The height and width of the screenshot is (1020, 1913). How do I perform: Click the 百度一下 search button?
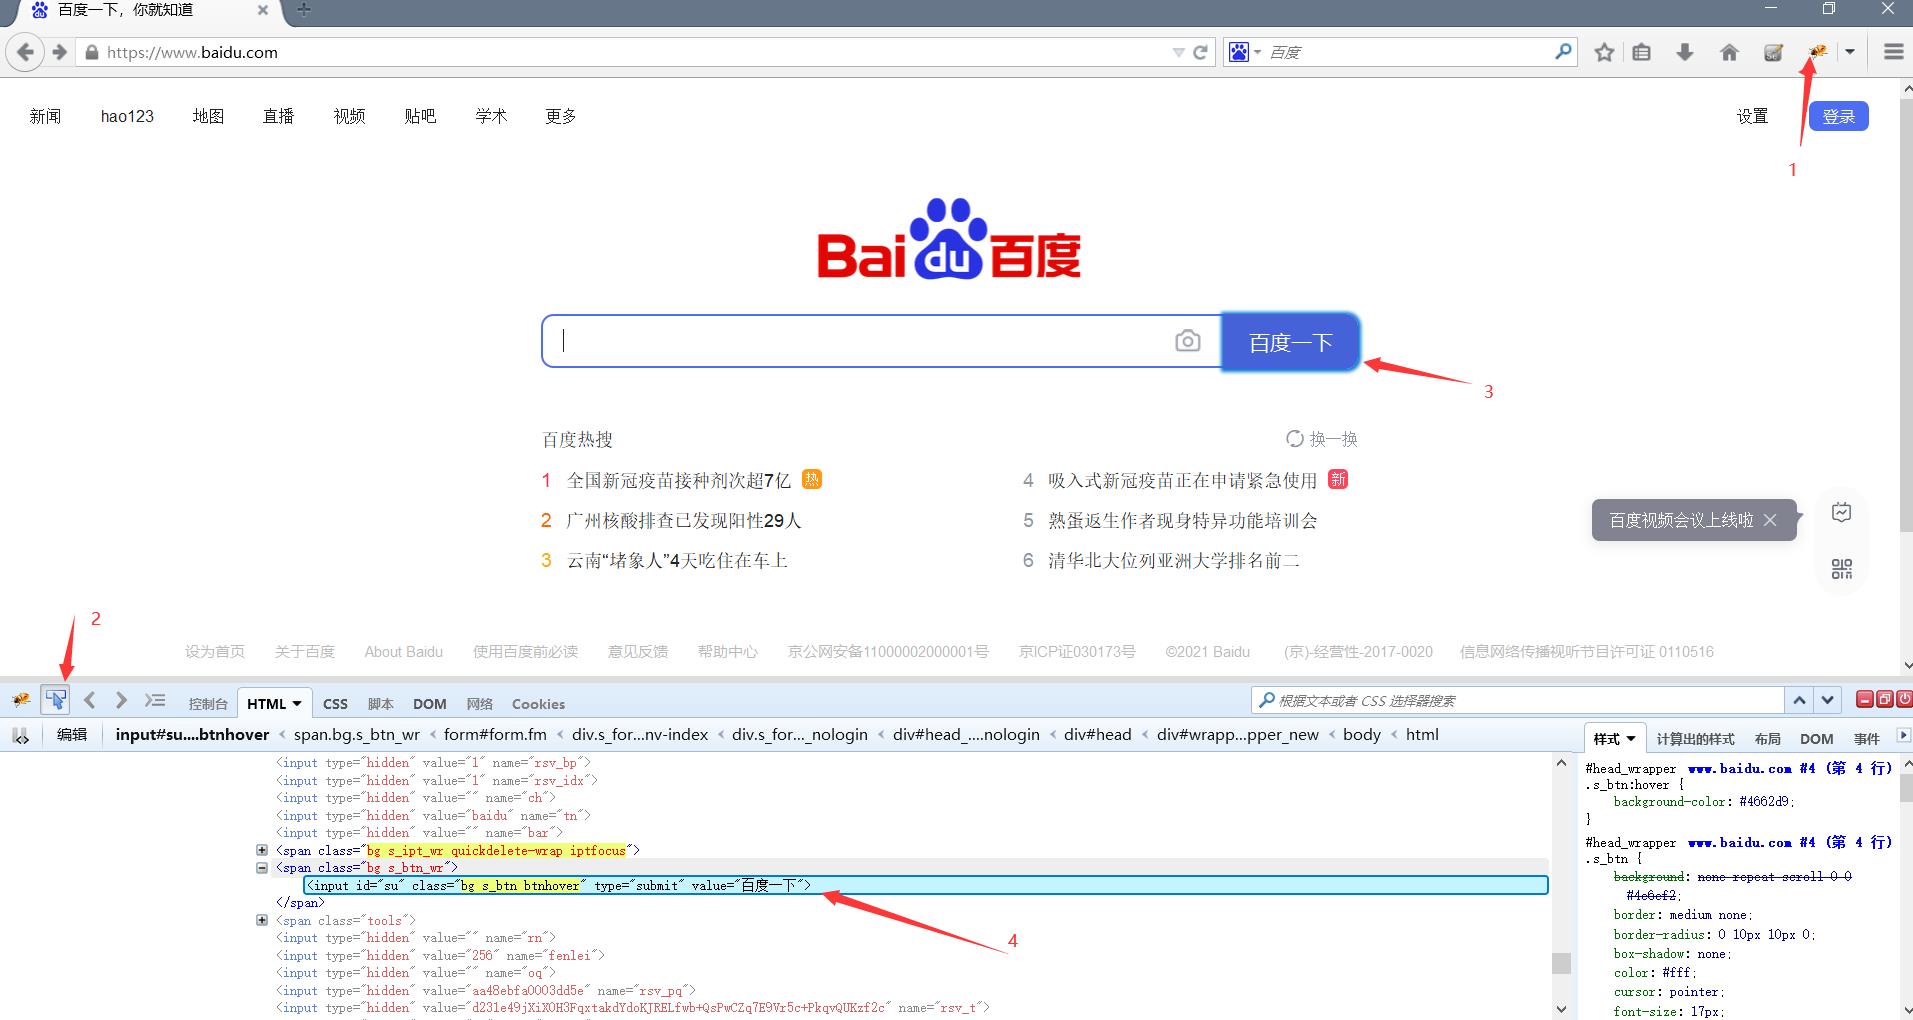[1290, 342]
